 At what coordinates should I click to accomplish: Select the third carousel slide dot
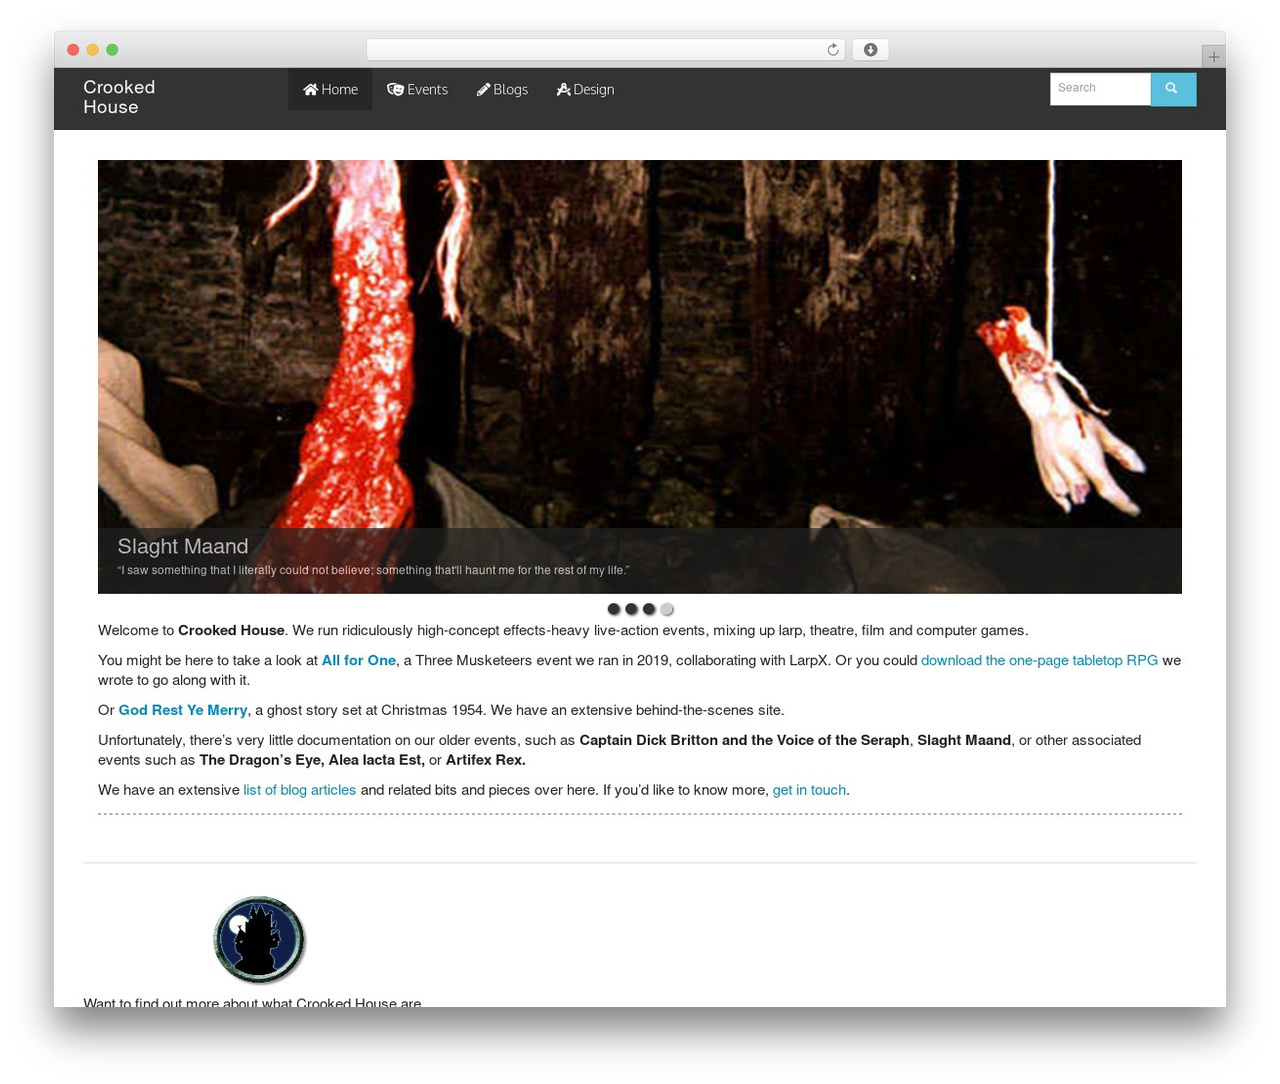coord(649,609)
